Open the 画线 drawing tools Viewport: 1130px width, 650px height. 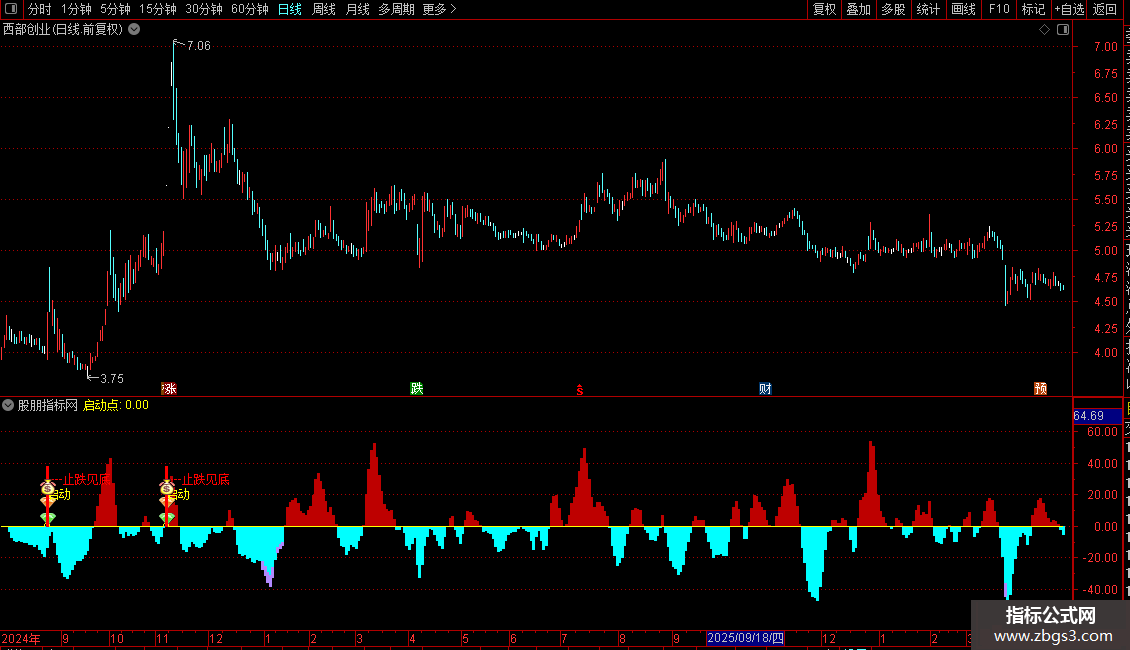click(x=964, y=9)
